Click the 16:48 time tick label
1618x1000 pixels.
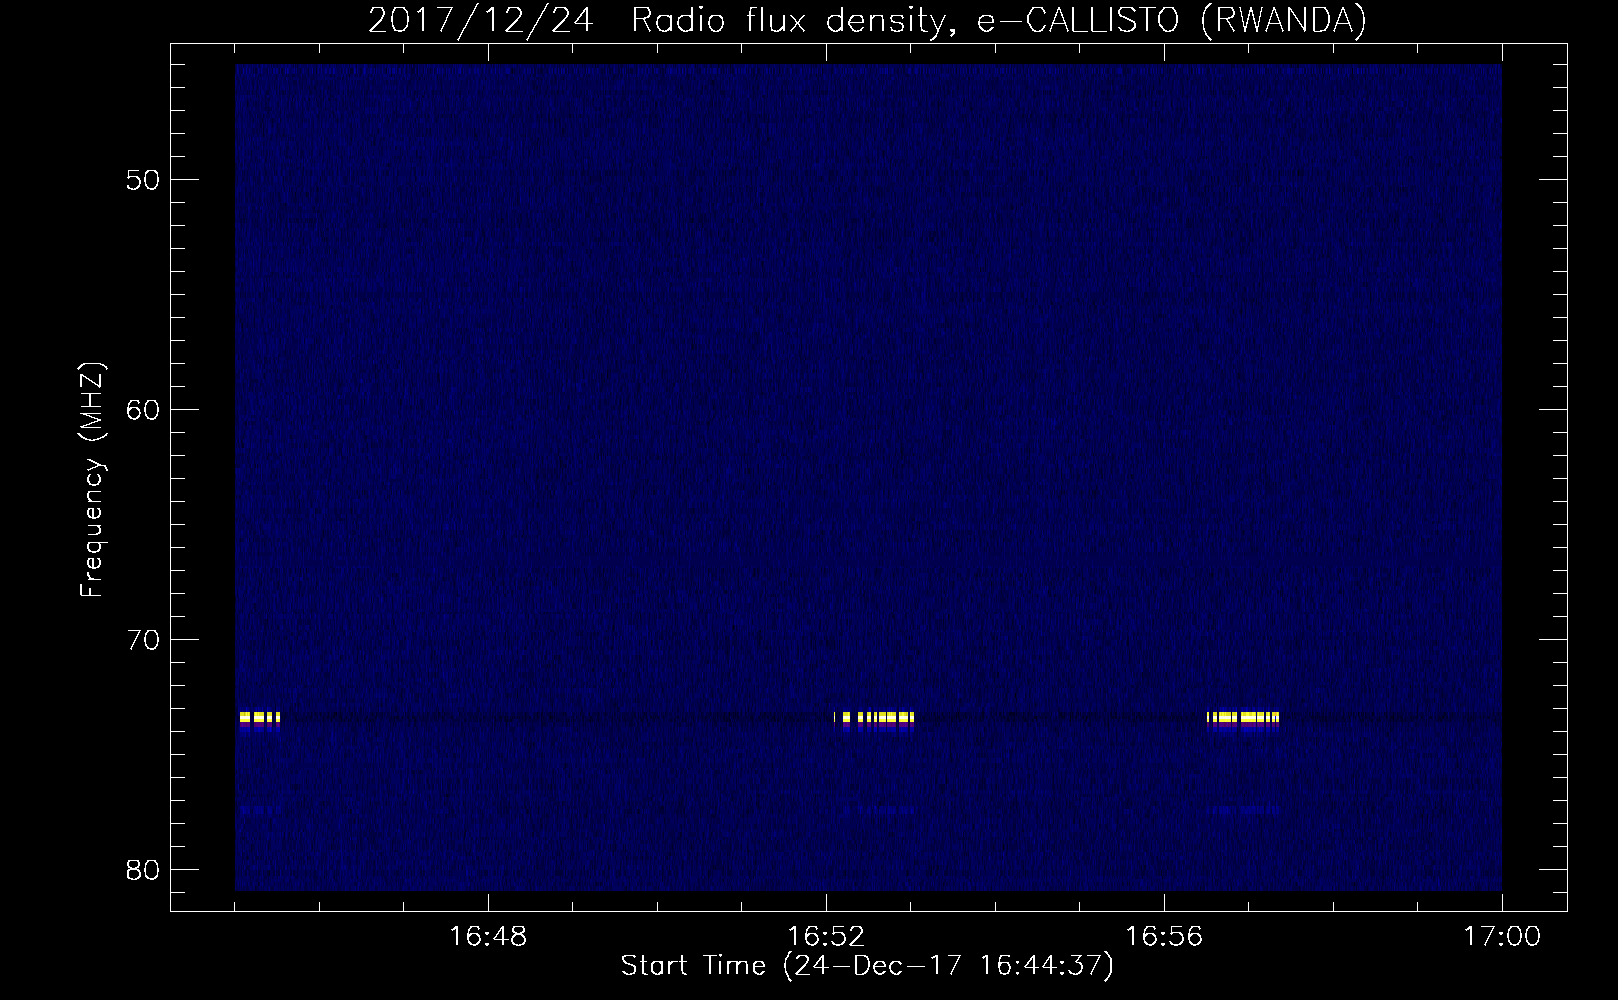coord(488,937)
